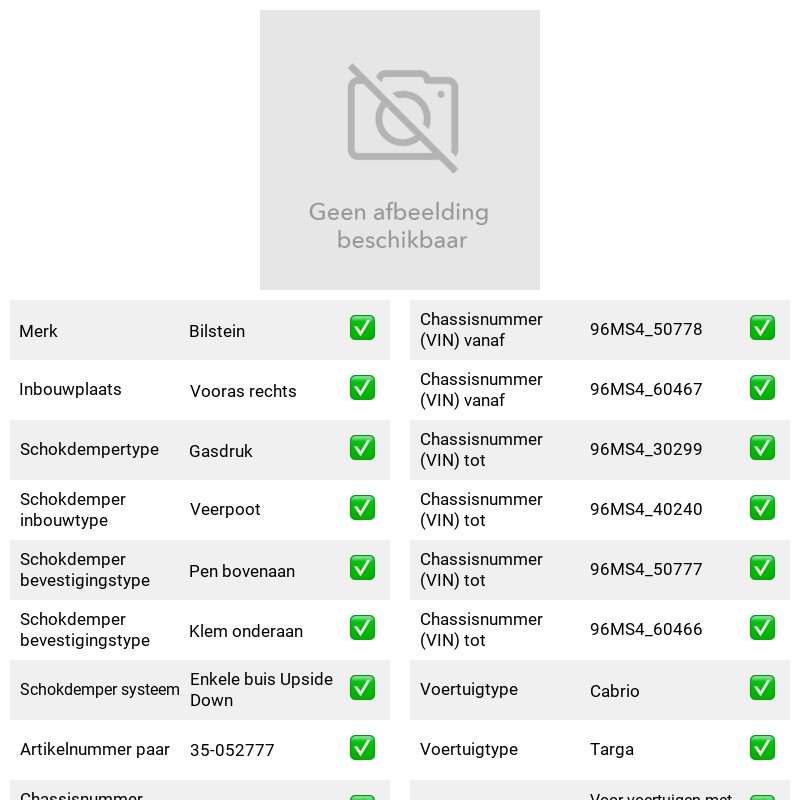This screenshot has height=800, width=800.
Task: Click the green checkmark beside Merk Bilstein
Action: pyautogui.click(x=362, y=328)
